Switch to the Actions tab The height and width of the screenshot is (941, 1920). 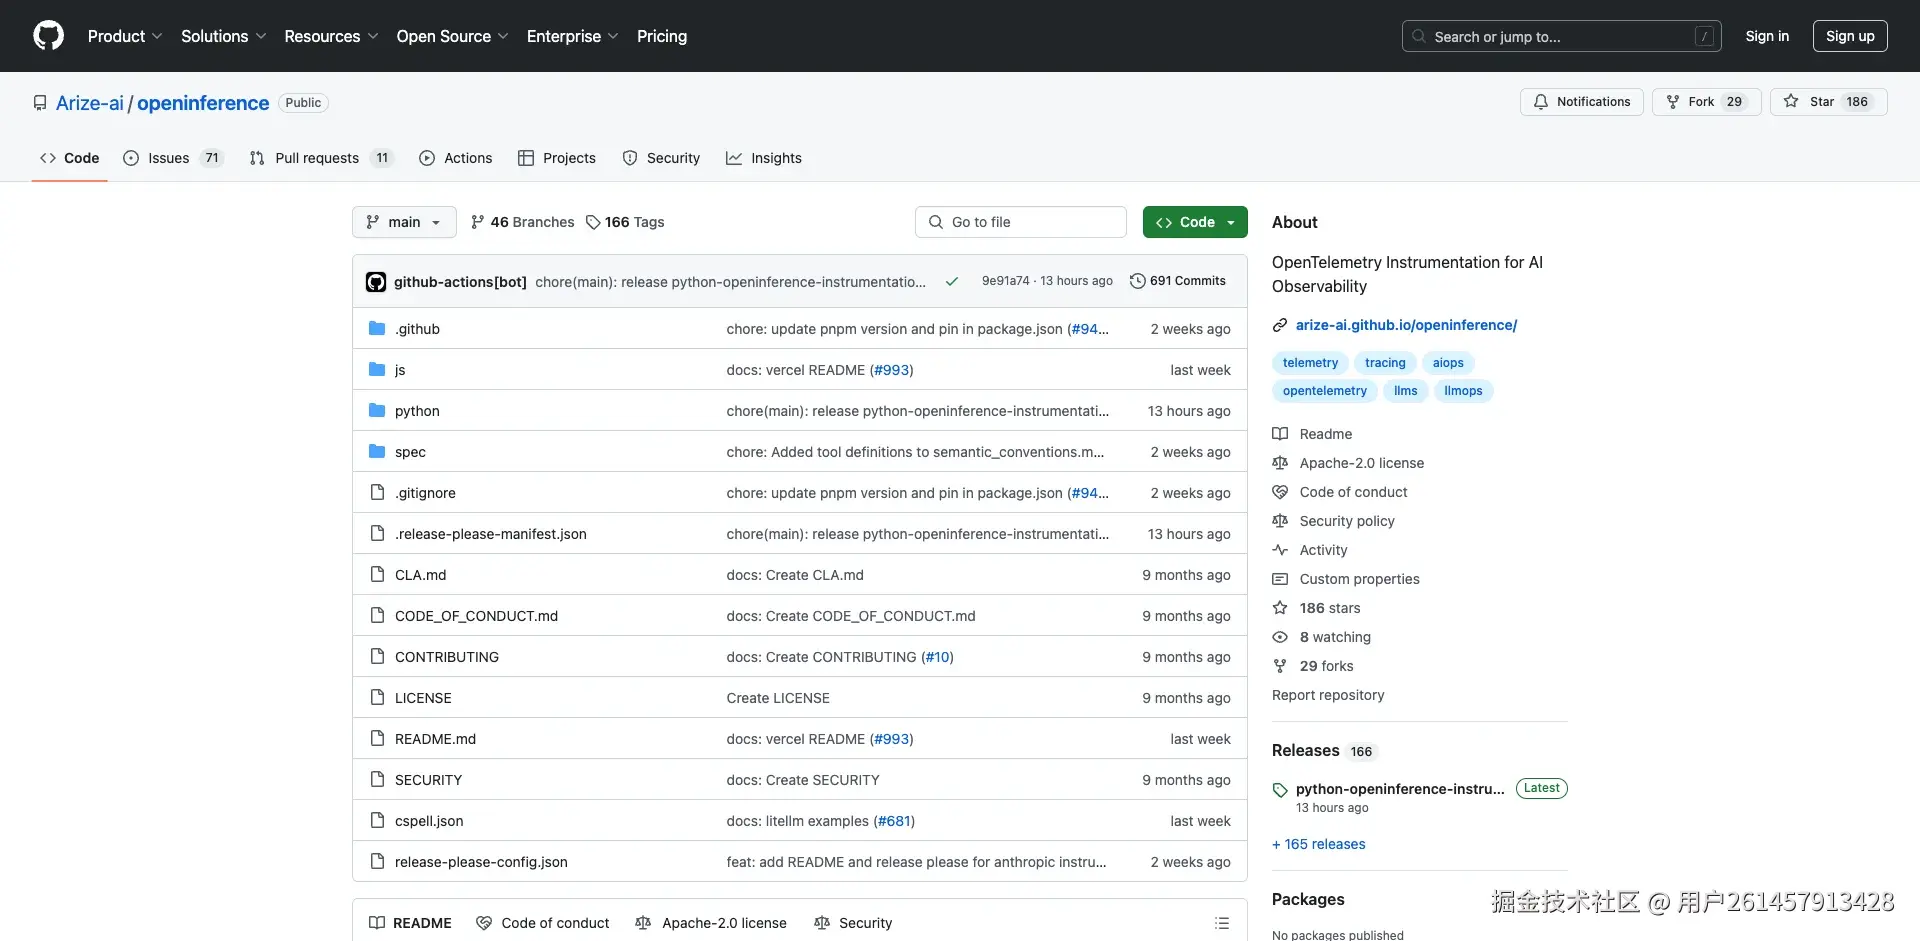coord(456,158)
